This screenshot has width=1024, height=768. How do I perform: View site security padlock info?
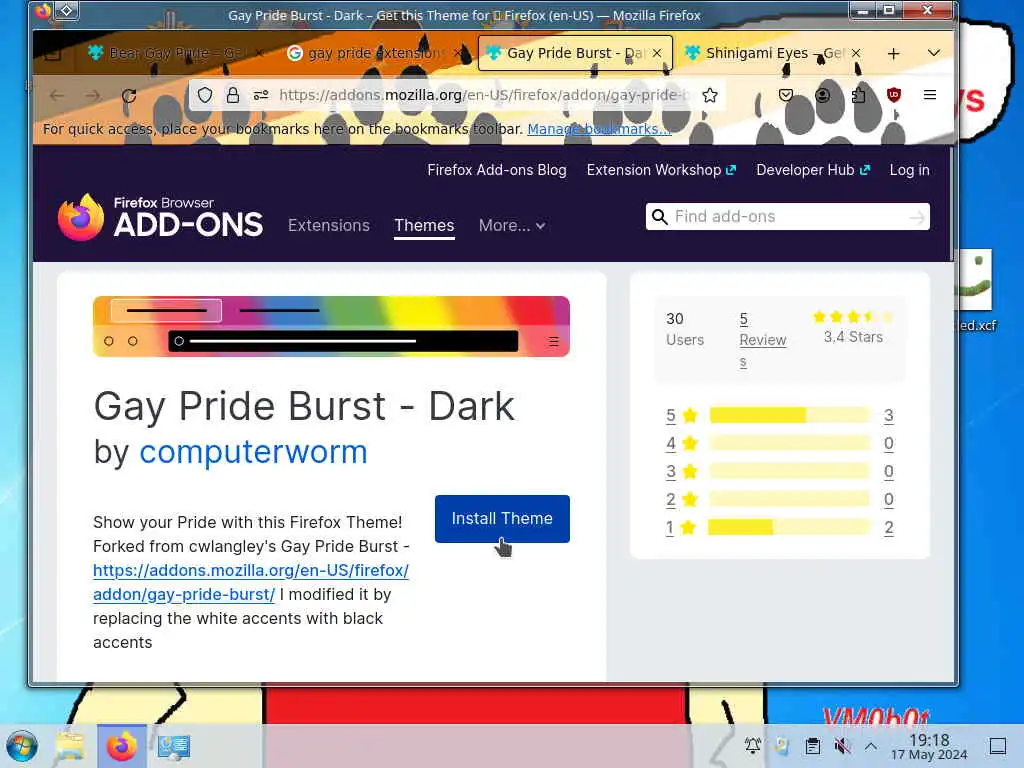click(232, 95)
